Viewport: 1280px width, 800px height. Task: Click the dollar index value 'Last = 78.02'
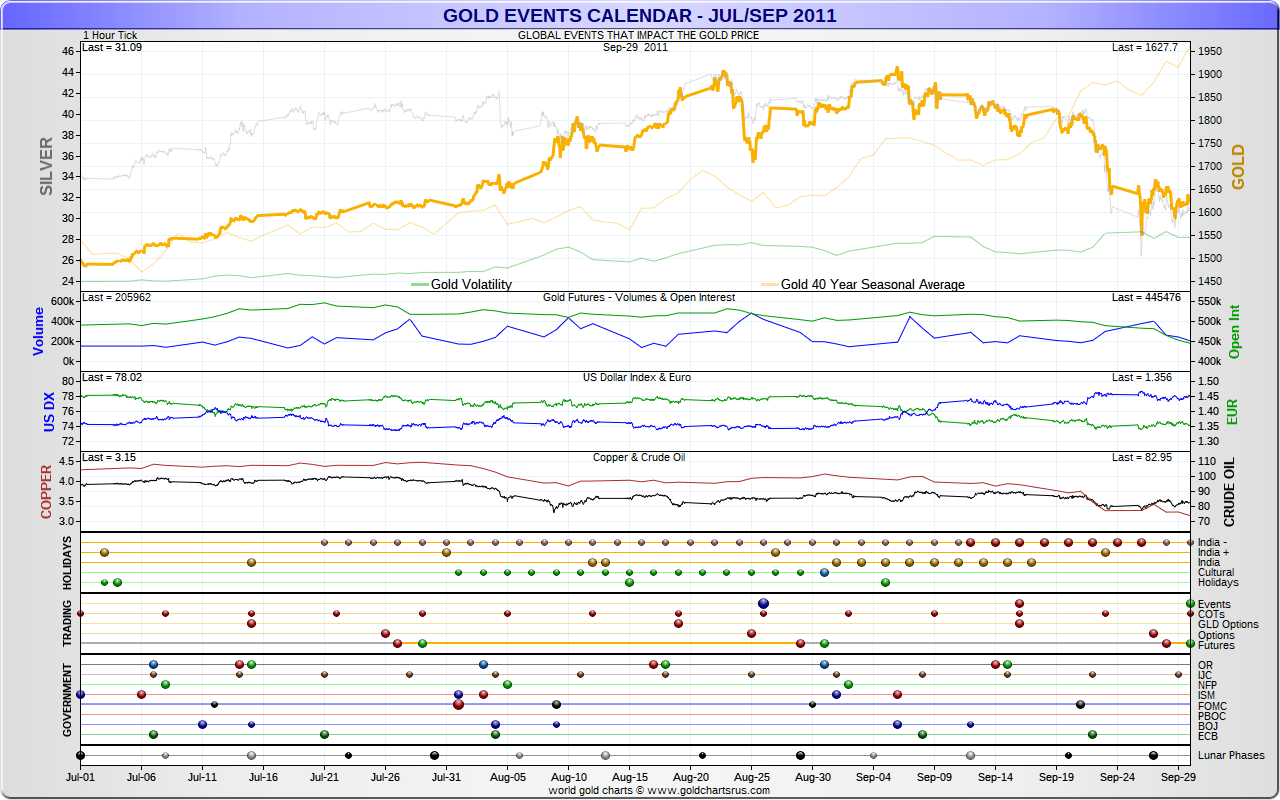[x=112, y=377]
